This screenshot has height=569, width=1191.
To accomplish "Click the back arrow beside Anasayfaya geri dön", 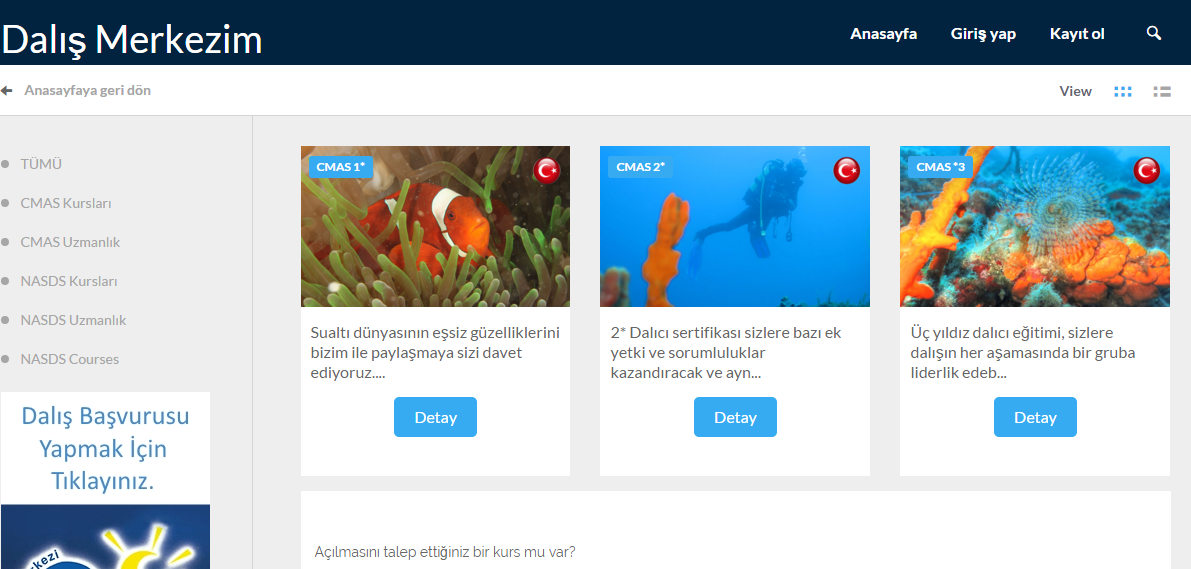I will [7, 90].
